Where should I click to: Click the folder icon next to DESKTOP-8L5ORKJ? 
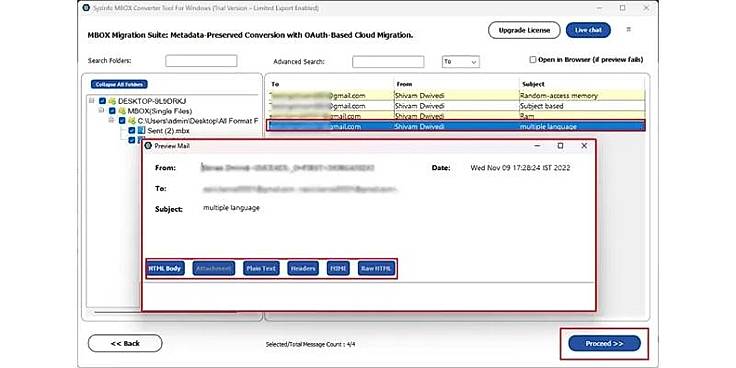(112, 101)
